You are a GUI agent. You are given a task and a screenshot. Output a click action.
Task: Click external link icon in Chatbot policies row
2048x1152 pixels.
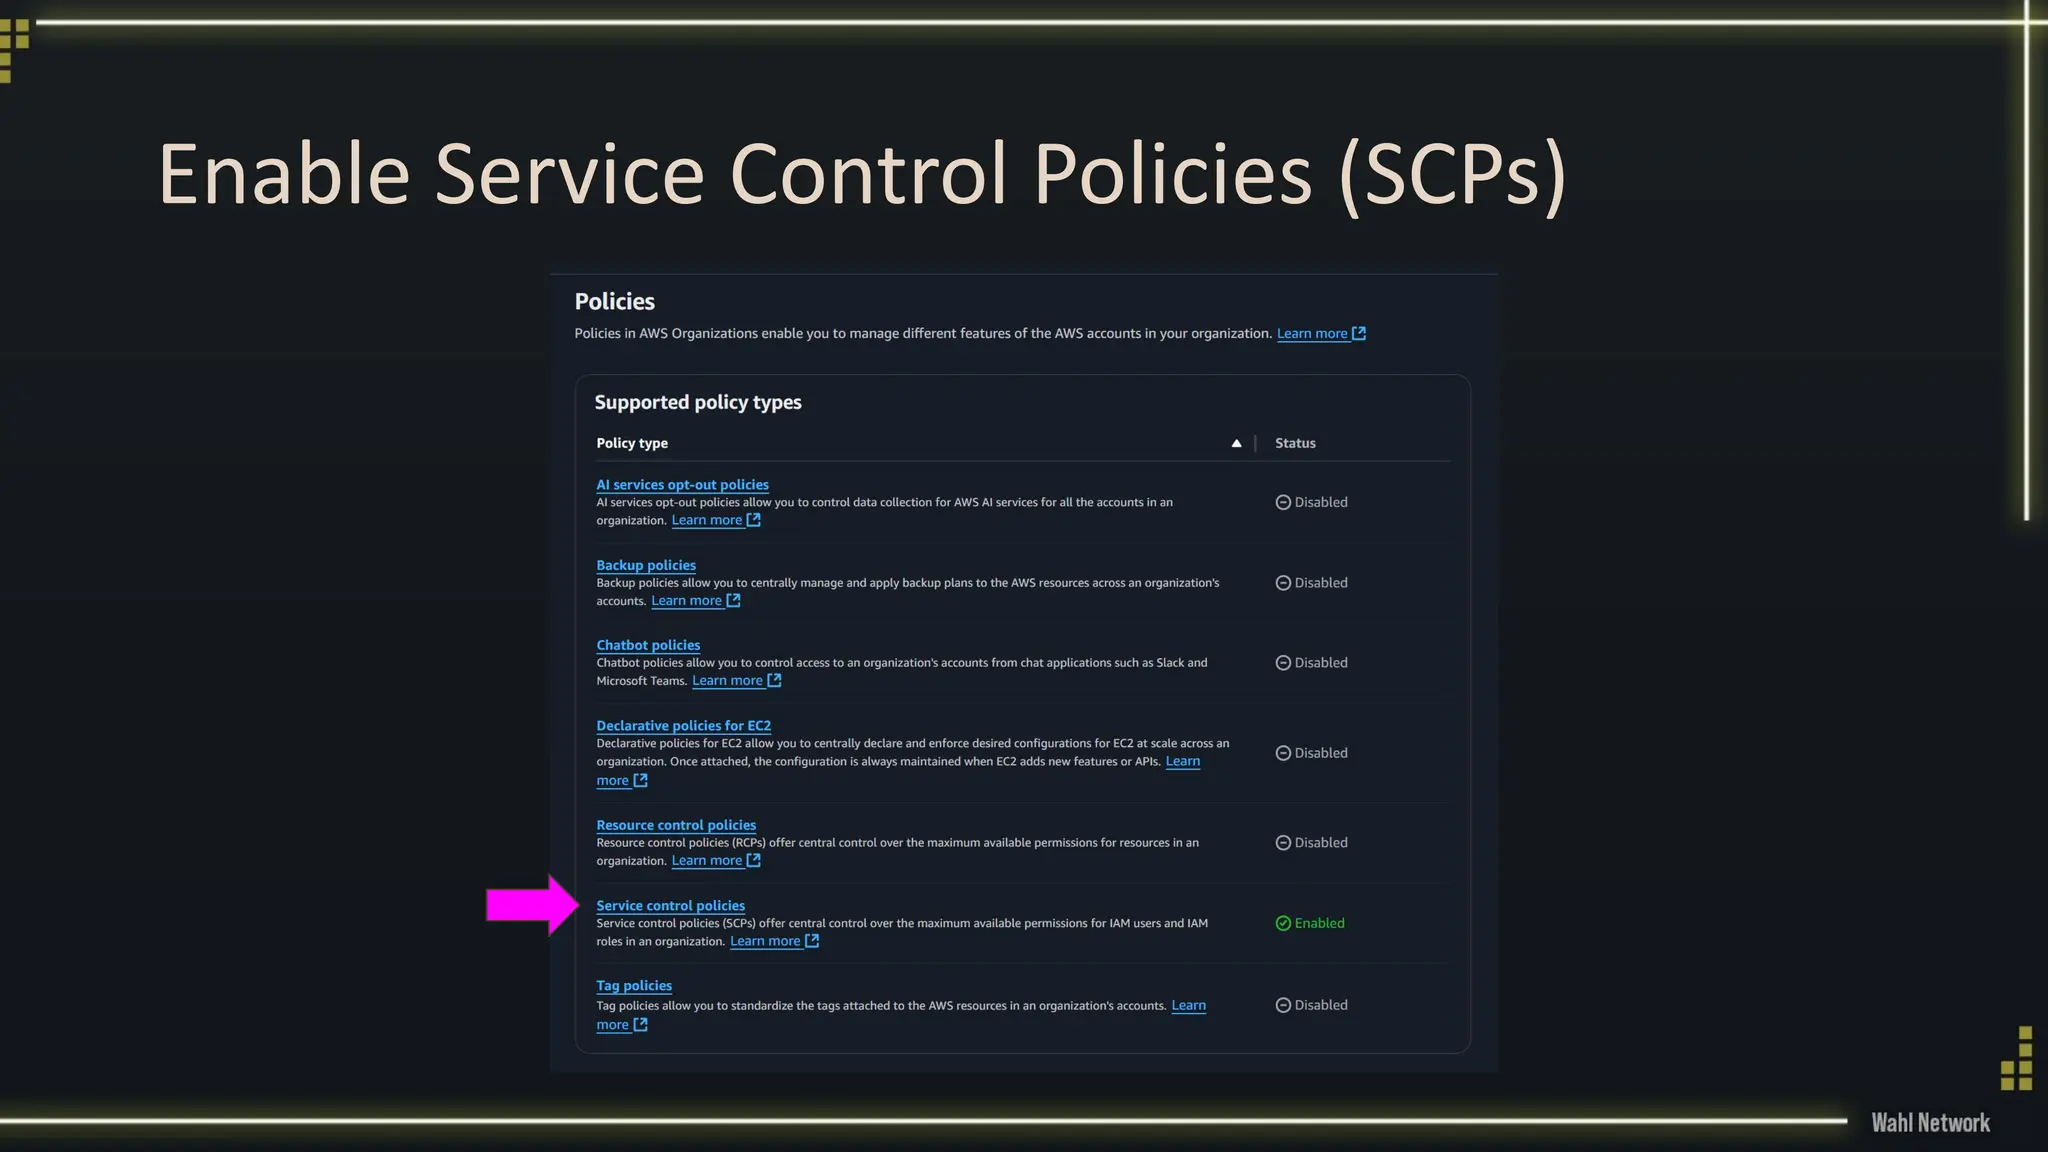click(x=774, y=680)
